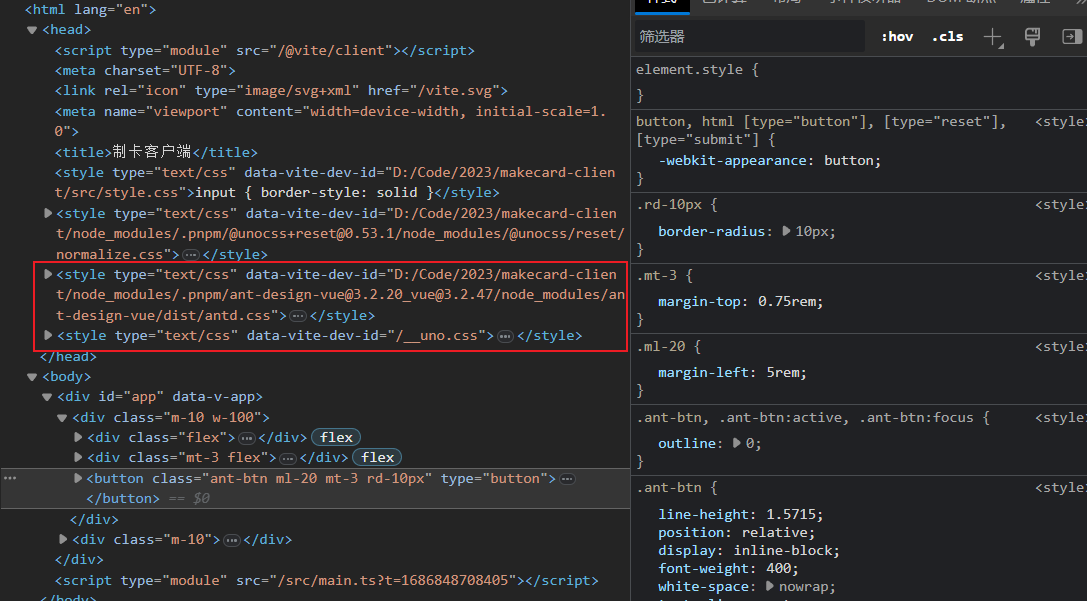Edit the font-weight value 400
The image size is (1087, 601).
pyautogui.click(x=779, y=569)
